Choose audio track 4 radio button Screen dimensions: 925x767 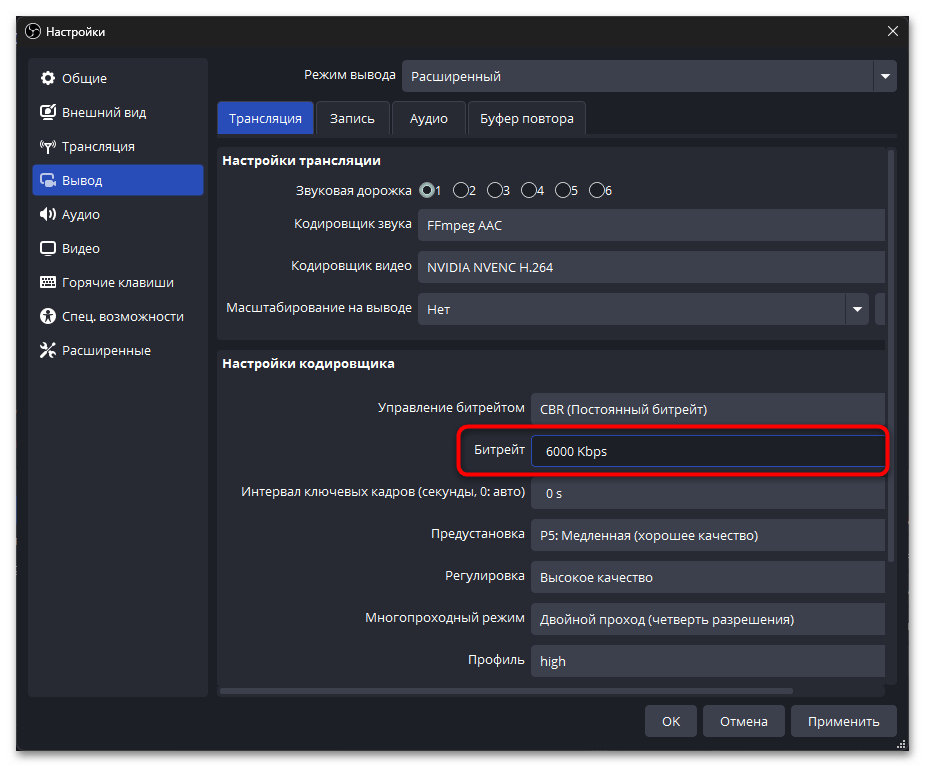tap(529, 190)
